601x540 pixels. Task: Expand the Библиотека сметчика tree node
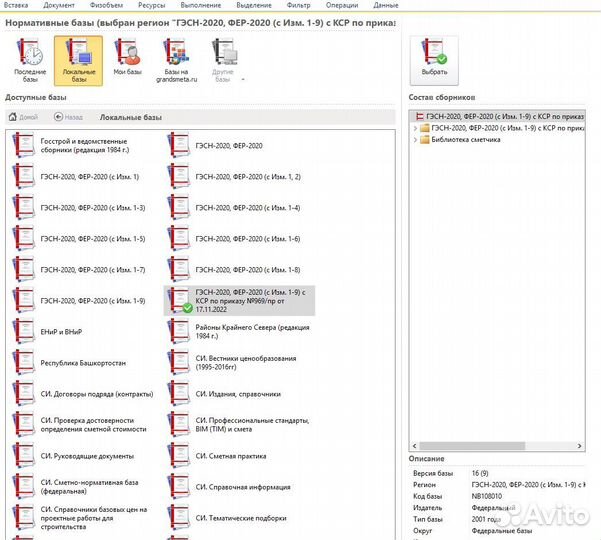point(416,140)
